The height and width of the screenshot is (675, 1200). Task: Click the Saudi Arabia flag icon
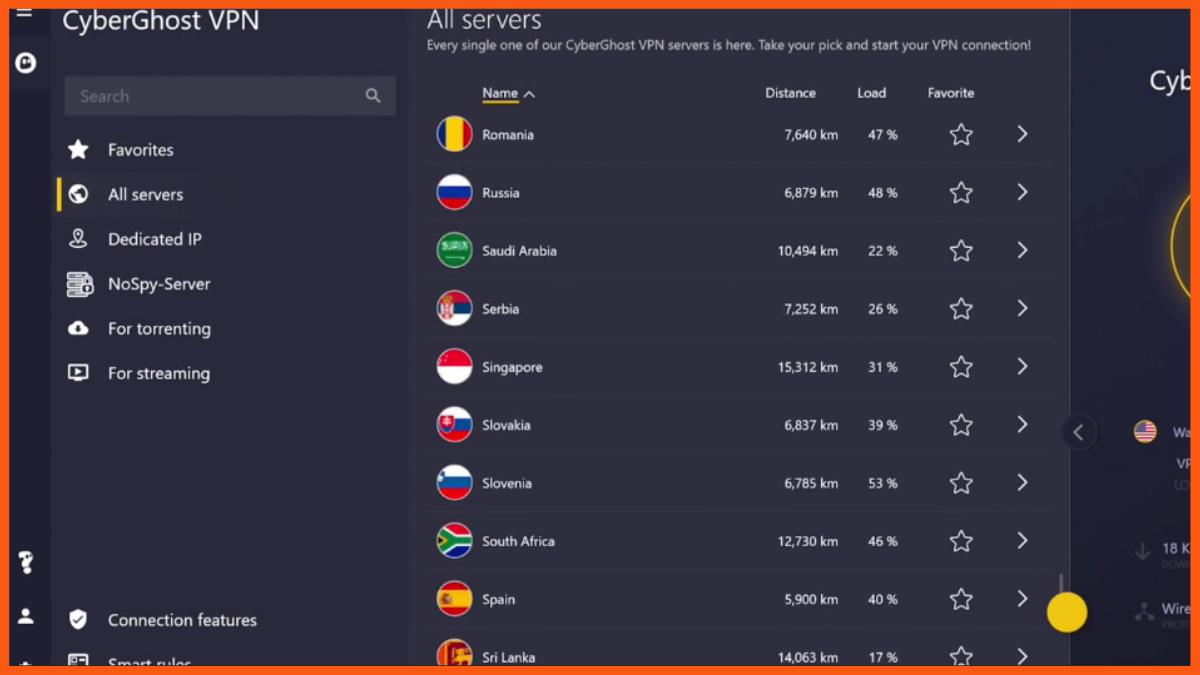pos(454,250)
